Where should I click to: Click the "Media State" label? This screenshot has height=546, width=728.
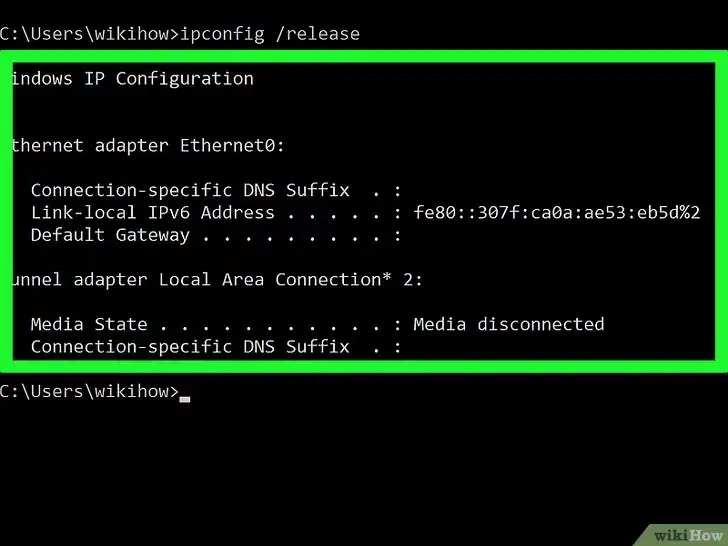[x=88, y=324]
